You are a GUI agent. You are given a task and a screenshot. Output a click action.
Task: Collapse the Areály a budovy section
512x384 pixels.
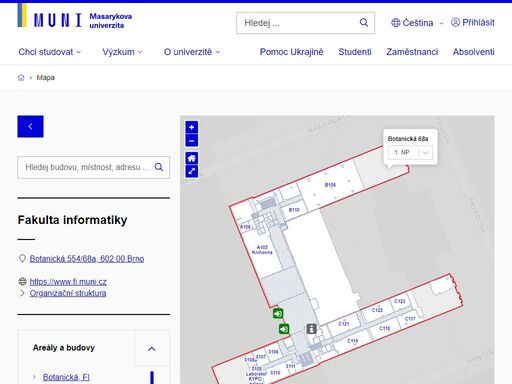pyautogui.click(x=152, y=348)
